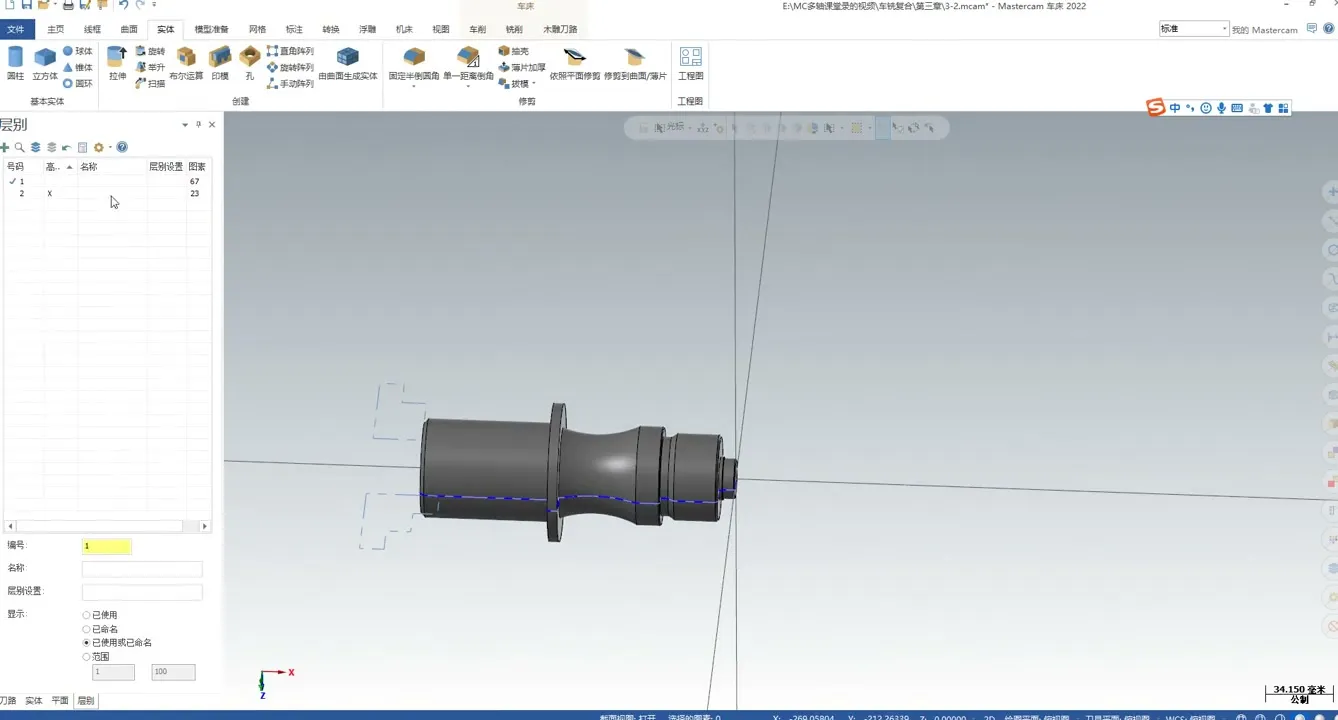Open help in the 层别 panel
The height and width of the screenshot is (720, 1338).
pos(122,148)
